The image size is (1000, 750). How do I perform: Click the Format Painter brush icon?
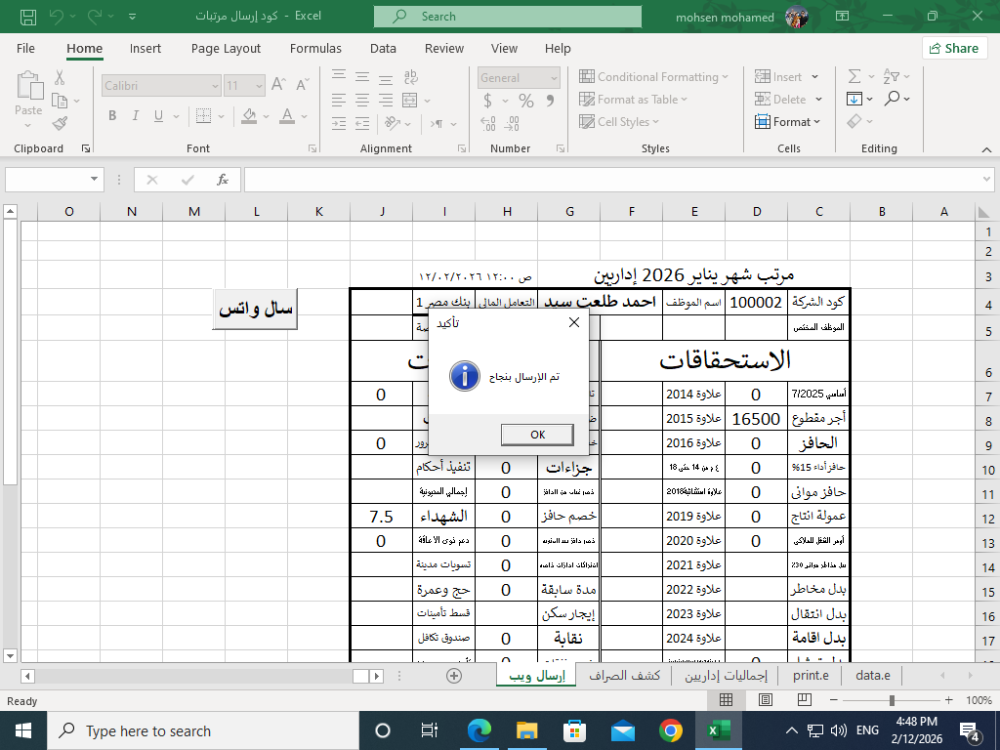point(60,123)
